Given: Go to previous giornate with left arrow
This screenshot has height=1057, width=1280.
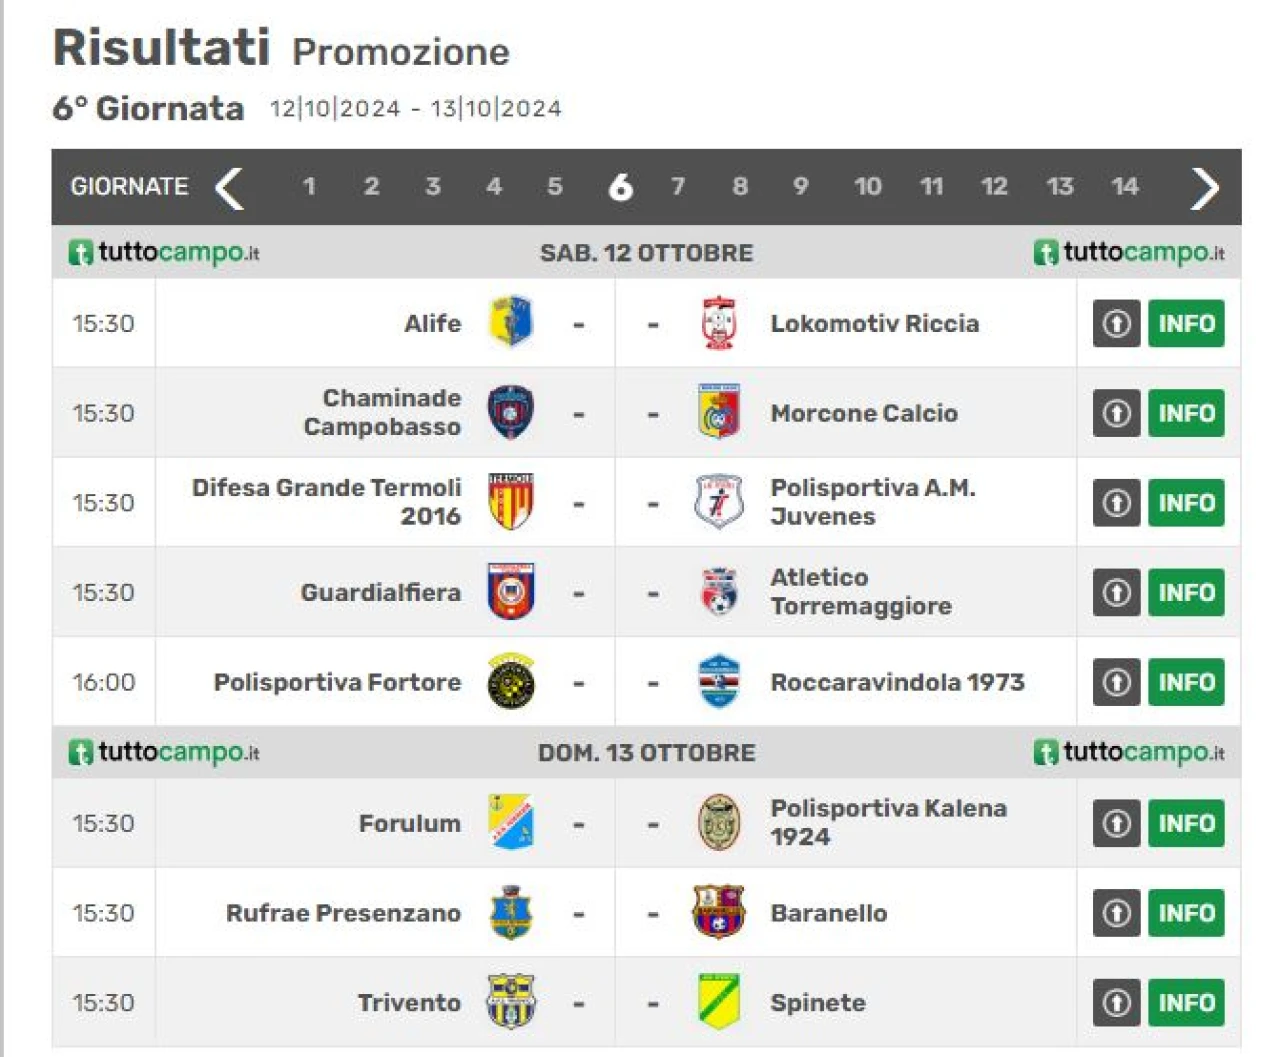Looking at the screenshot, I should coord(229,187).
